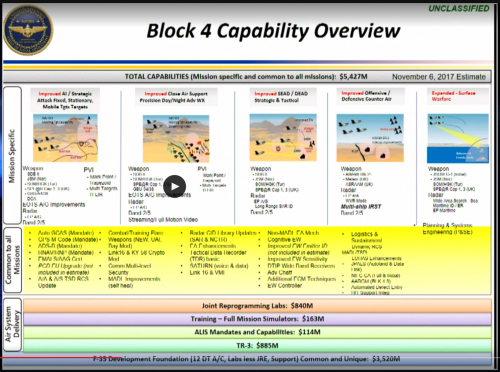Screen dimensions: 500x372
Task: Click the play button overlay
Action: [175, 186]
